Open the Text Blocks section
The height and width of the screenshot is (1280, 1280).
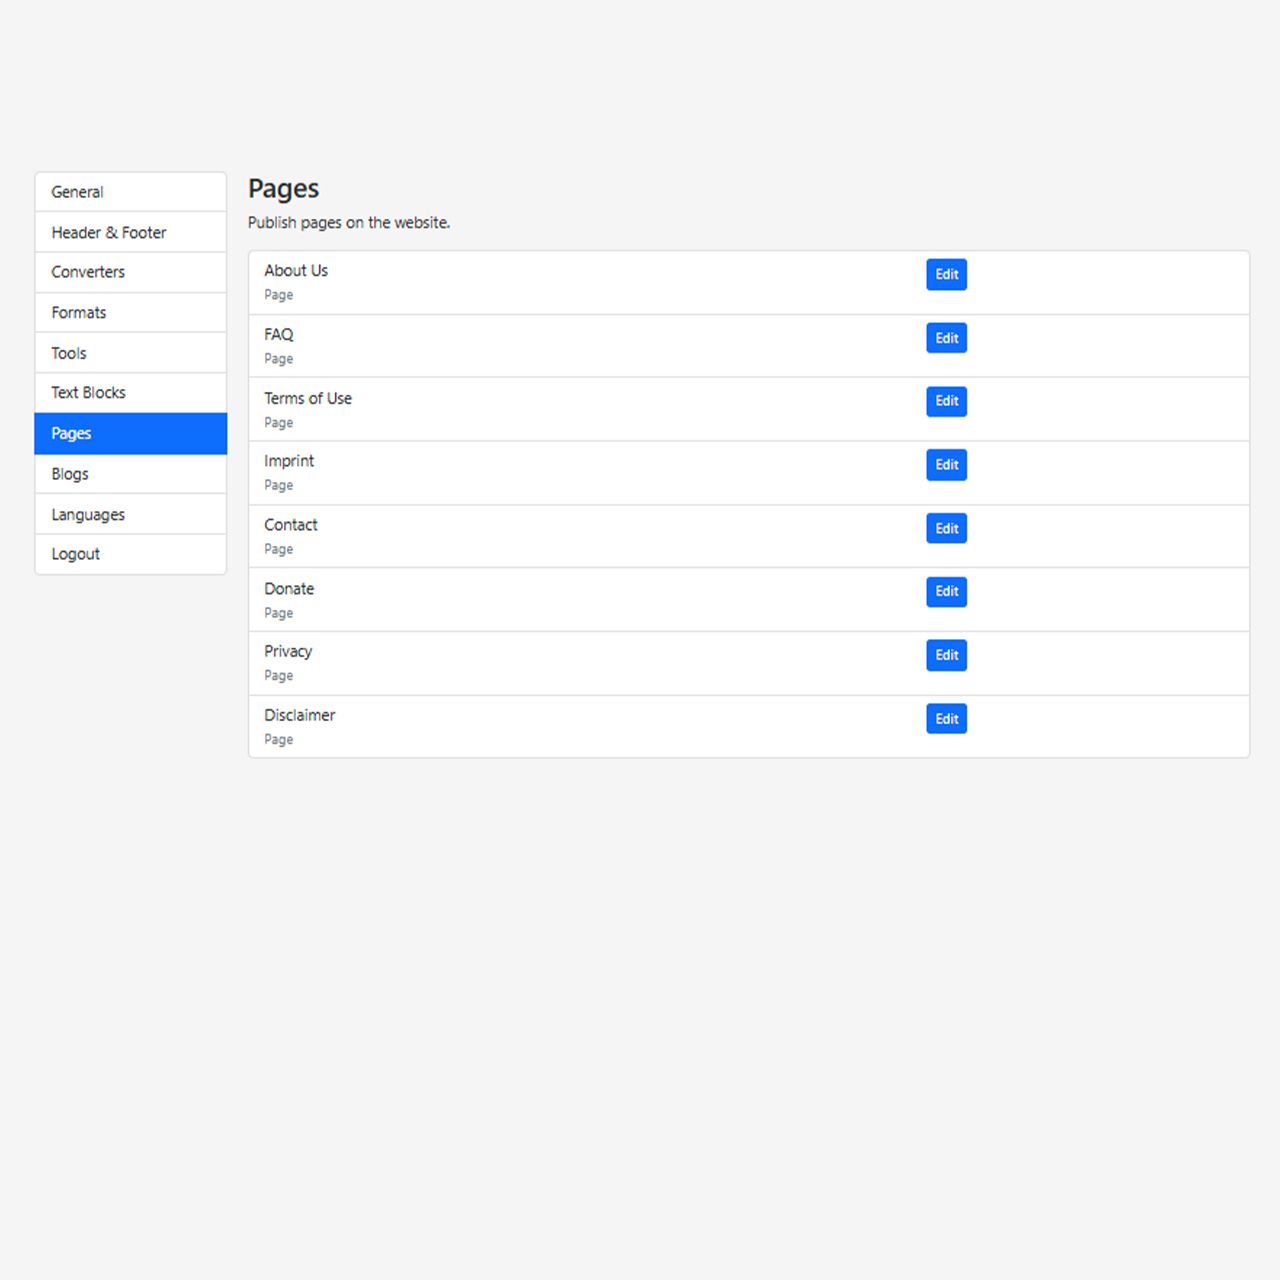(x=131, y=393)
